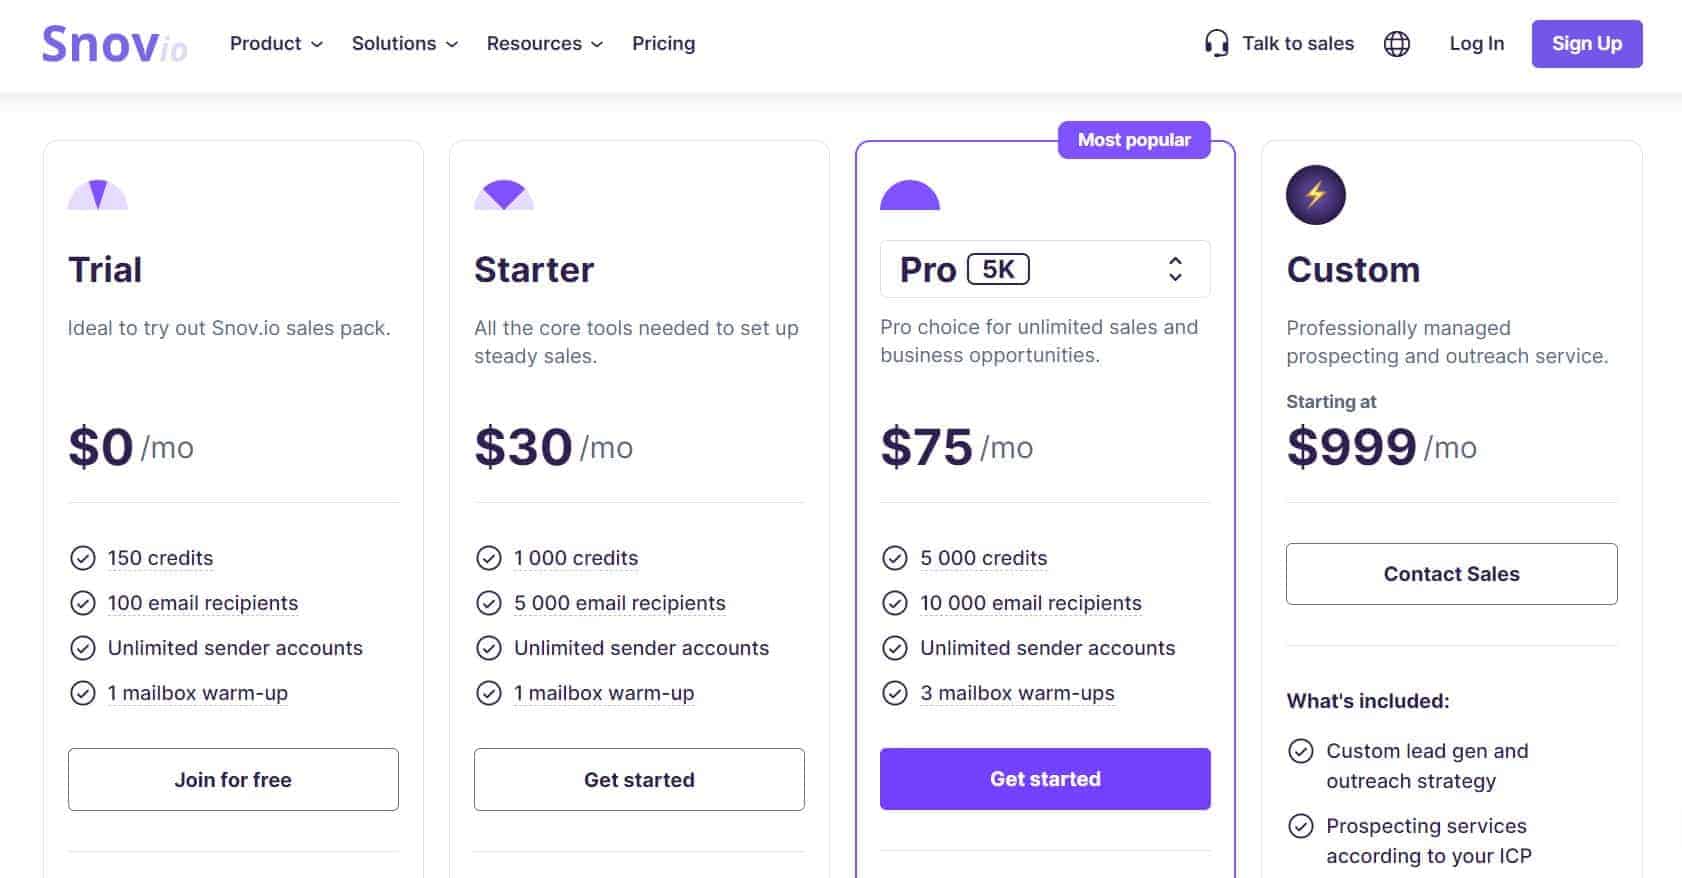Open the language globe icon
Image resolution: width=1682 pixels, height=878 pixels.
coord(1396,44)
